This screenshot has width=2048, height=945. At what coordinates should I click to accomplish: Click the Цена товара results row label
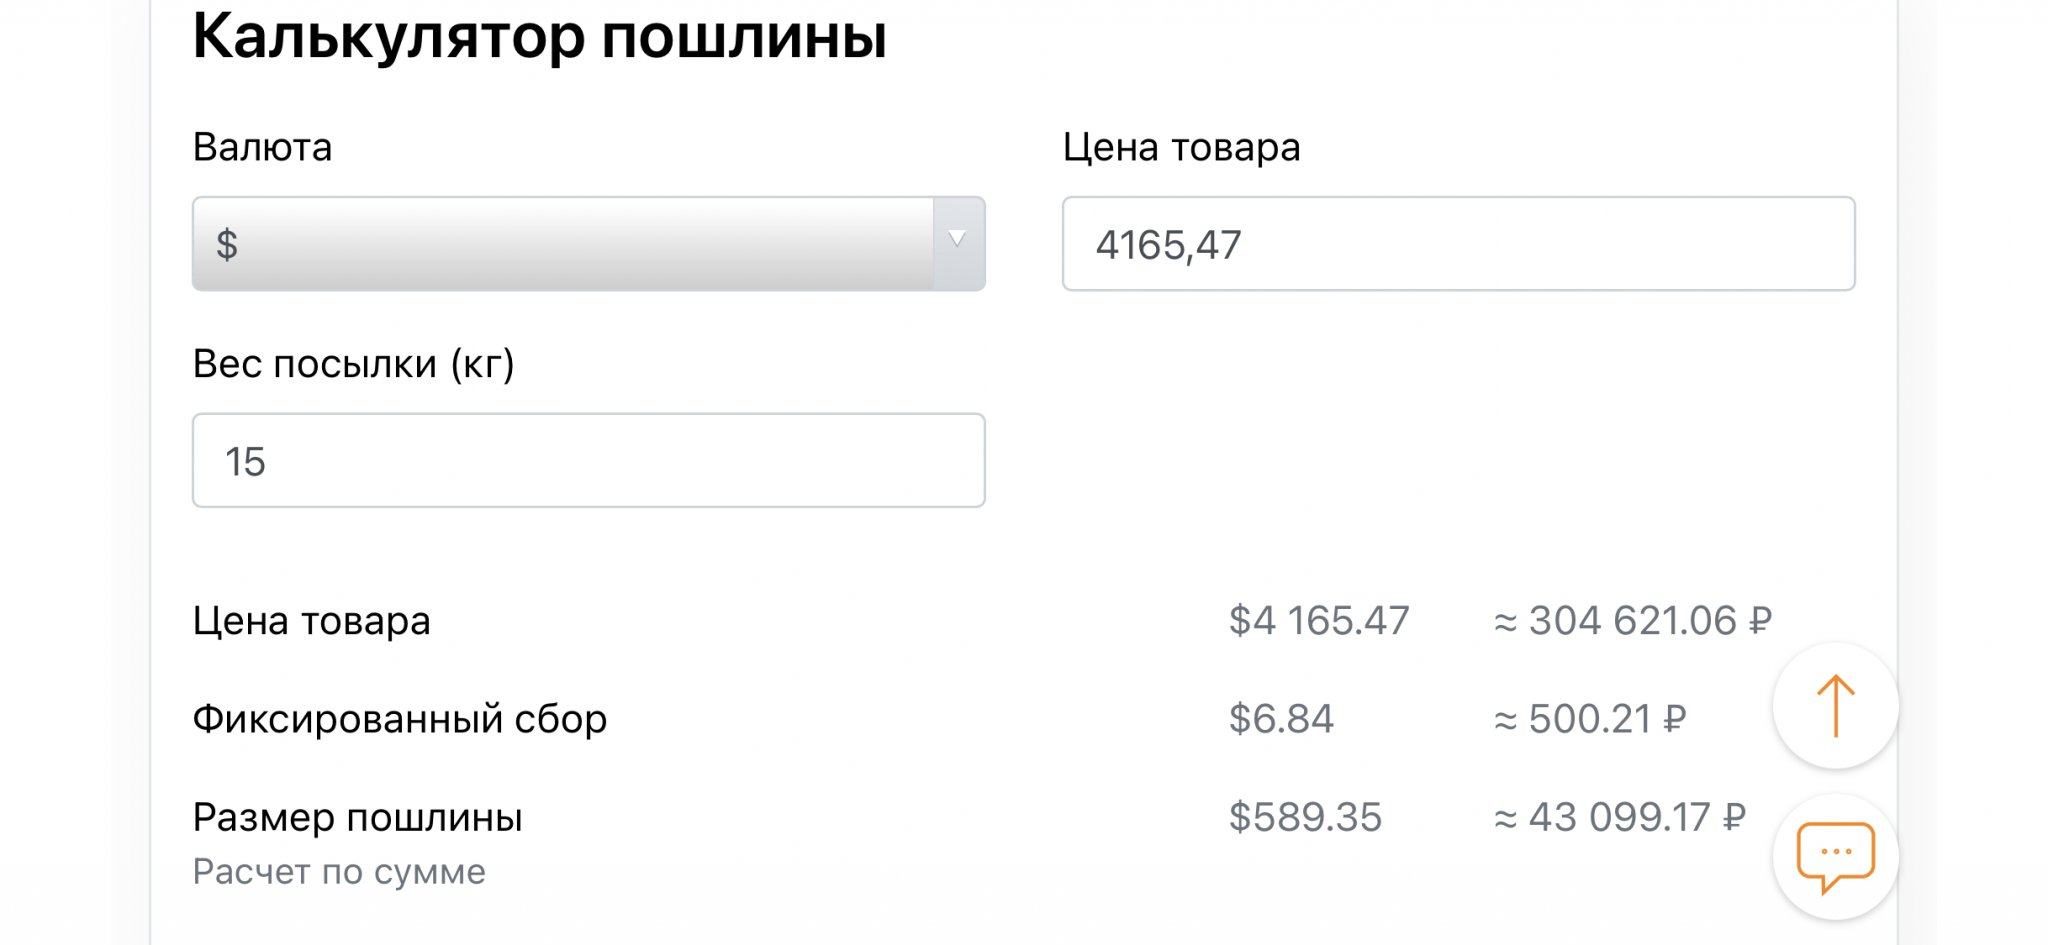tap(311, 621)
